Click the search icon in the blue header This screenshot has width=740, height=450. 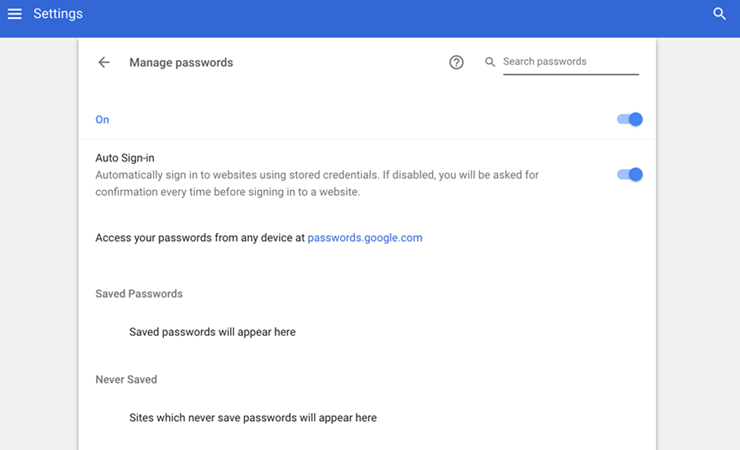tap(719, 14)
